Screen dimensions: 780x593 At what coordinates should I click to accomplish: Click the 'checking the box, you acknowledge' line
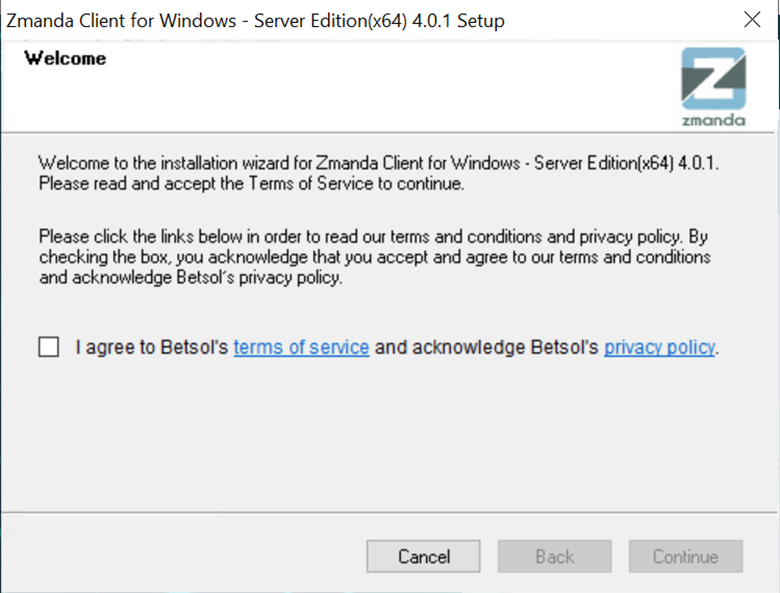click(375, 257)
